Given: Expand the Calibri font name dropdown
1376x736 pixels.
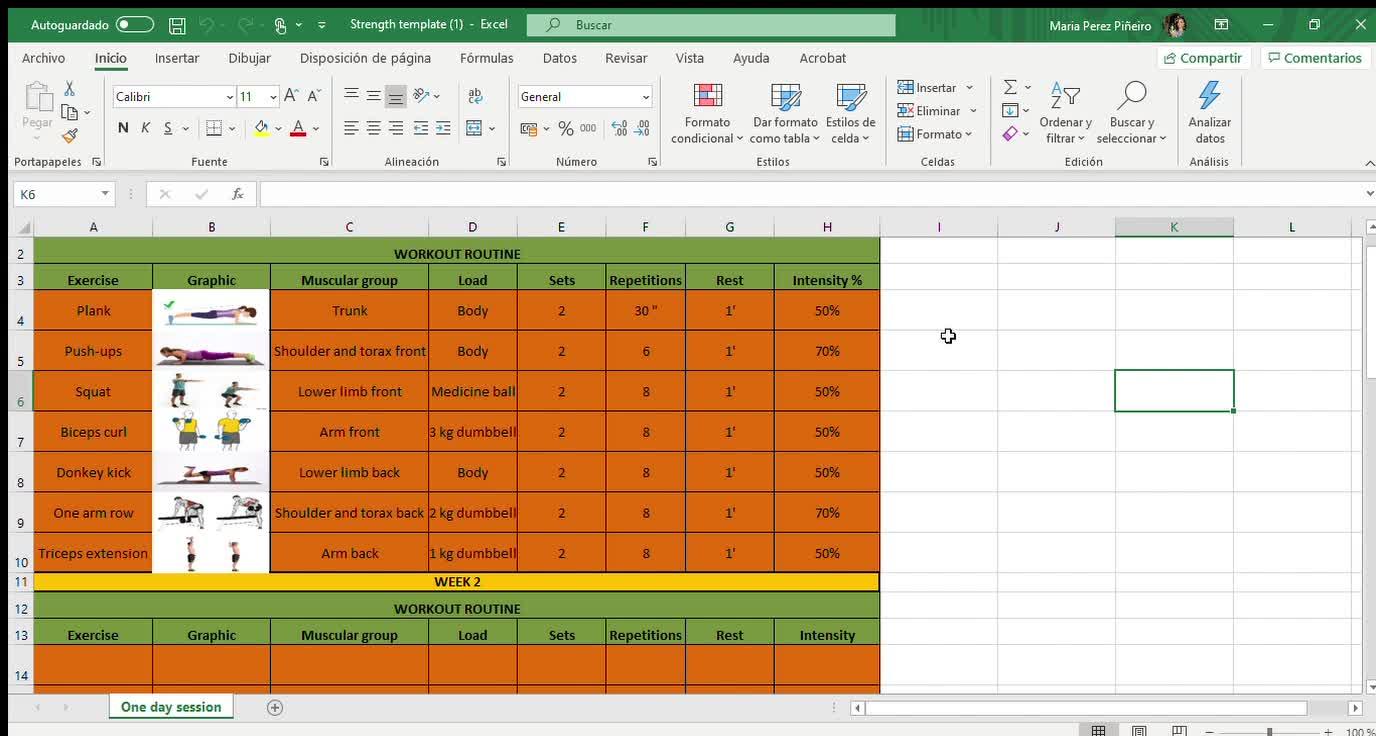Looking at the screenshot, I should coord(229,97).
